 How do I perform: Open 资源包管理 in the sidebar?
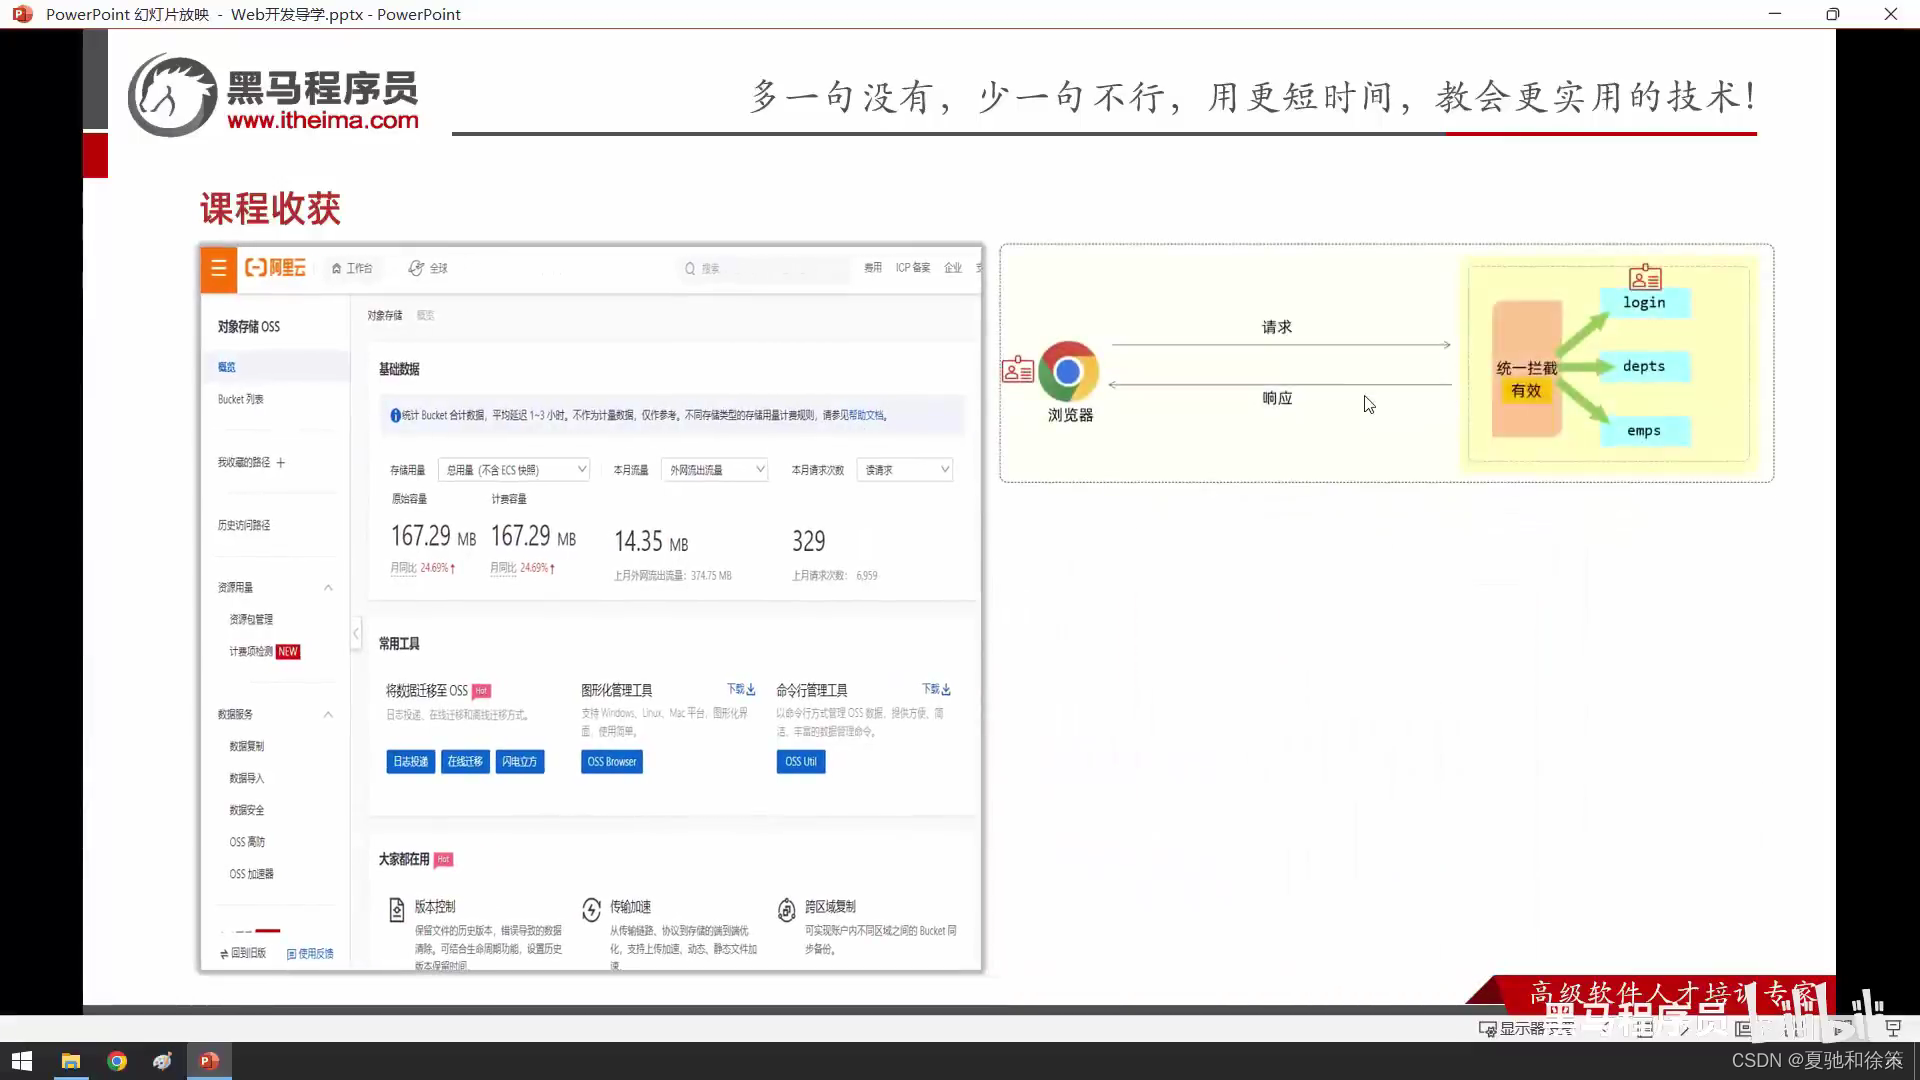(x=251, y=620)
